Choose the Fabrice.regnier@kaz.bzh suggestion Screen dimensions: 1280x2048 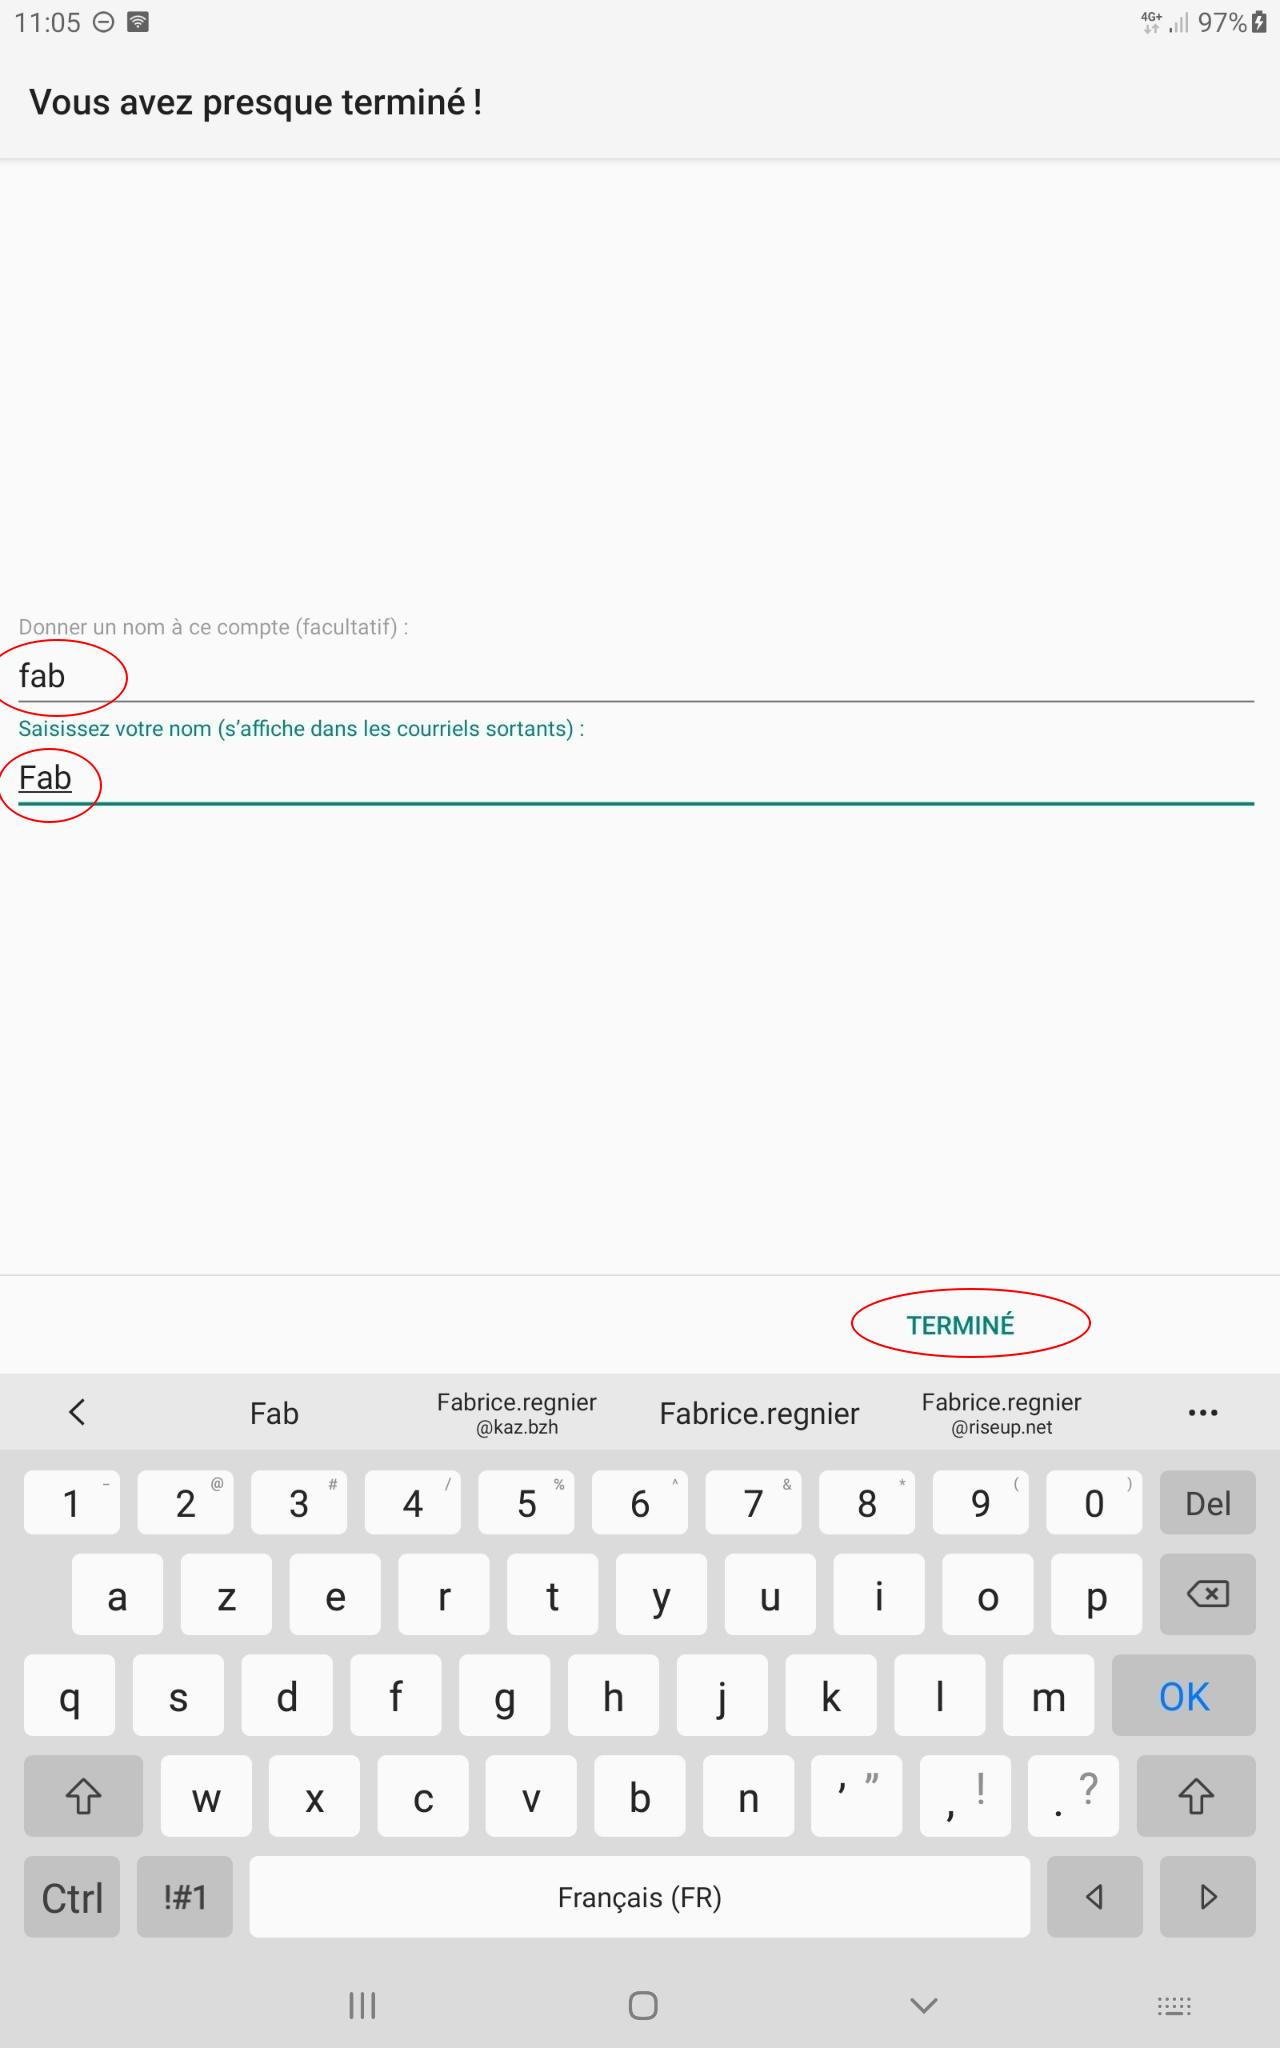(516, 1413)
